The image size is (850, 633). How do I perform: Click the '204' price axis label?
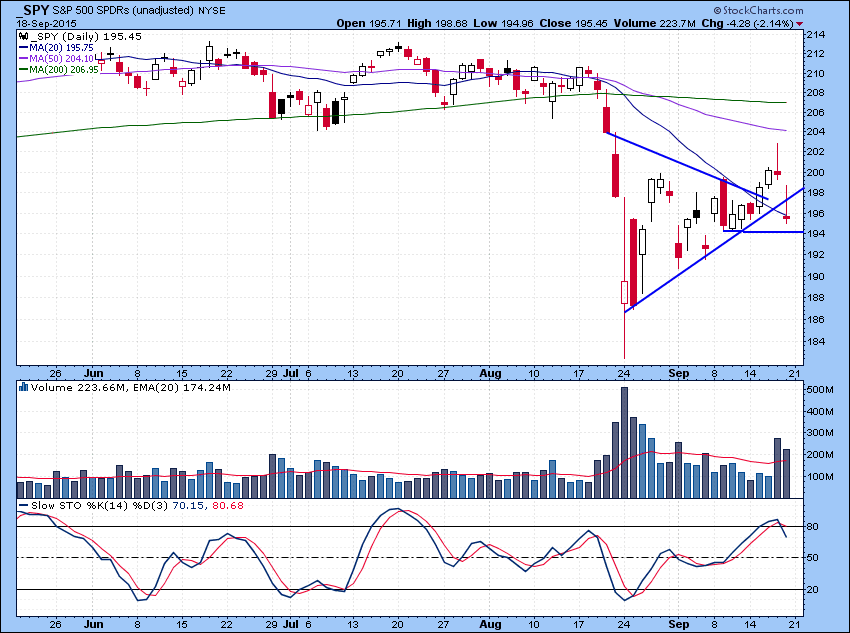click(816, 132)
